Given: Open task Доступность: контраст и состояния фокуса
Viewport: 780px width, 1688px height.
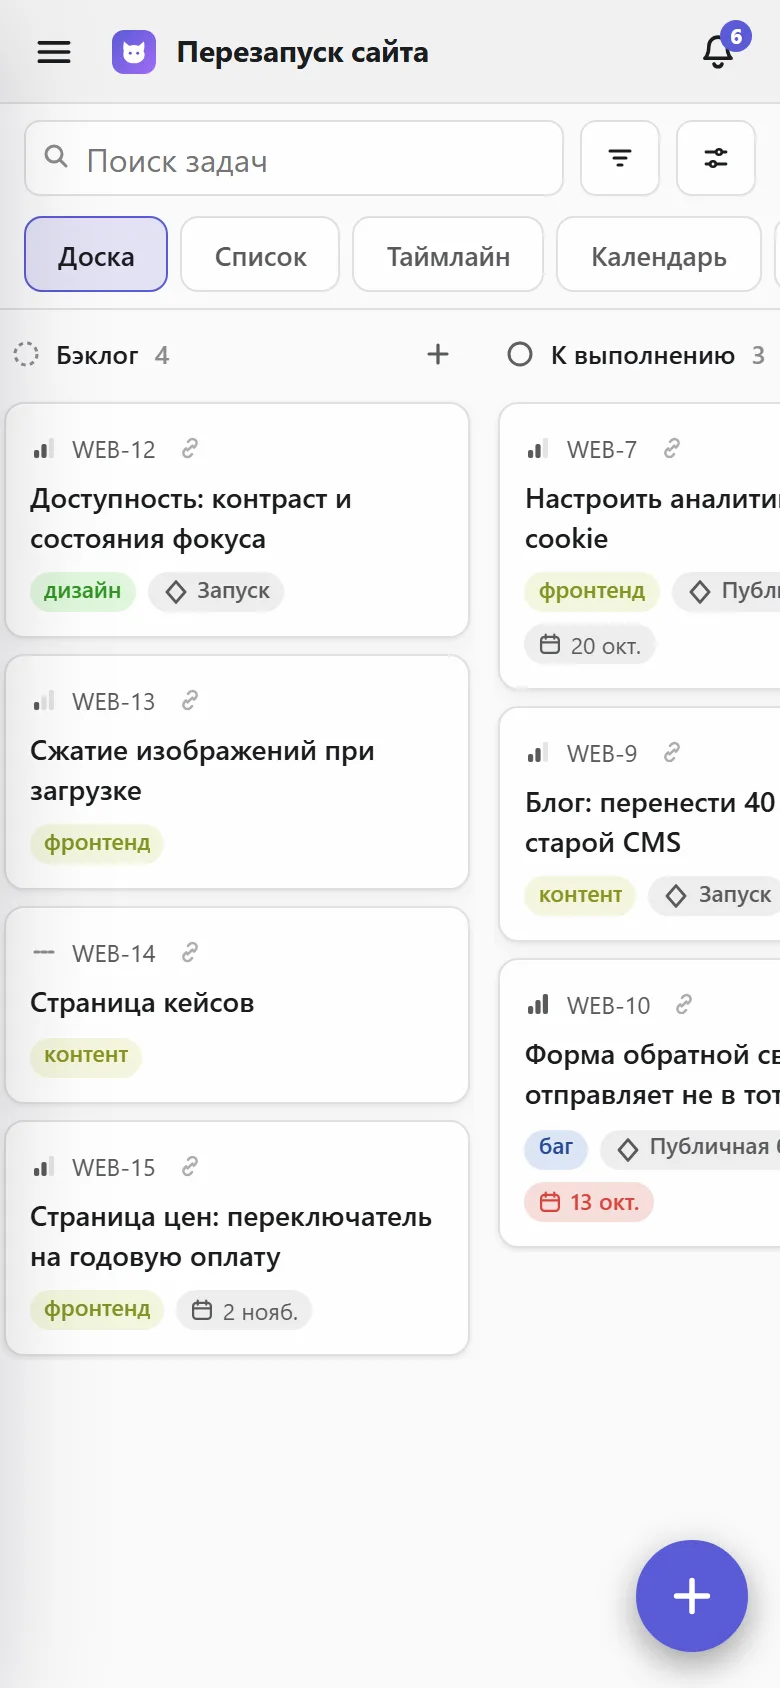Looking at the screenshot, I should tap(237, 520).
